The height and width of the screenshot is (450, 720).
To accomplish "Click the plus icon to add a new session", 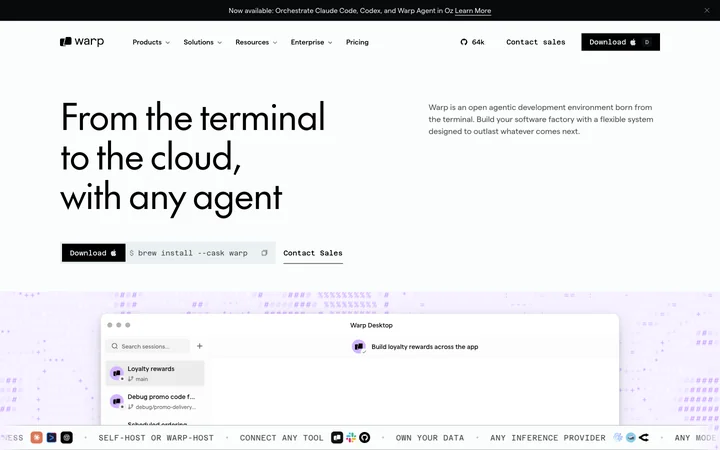I will [200, 346].
